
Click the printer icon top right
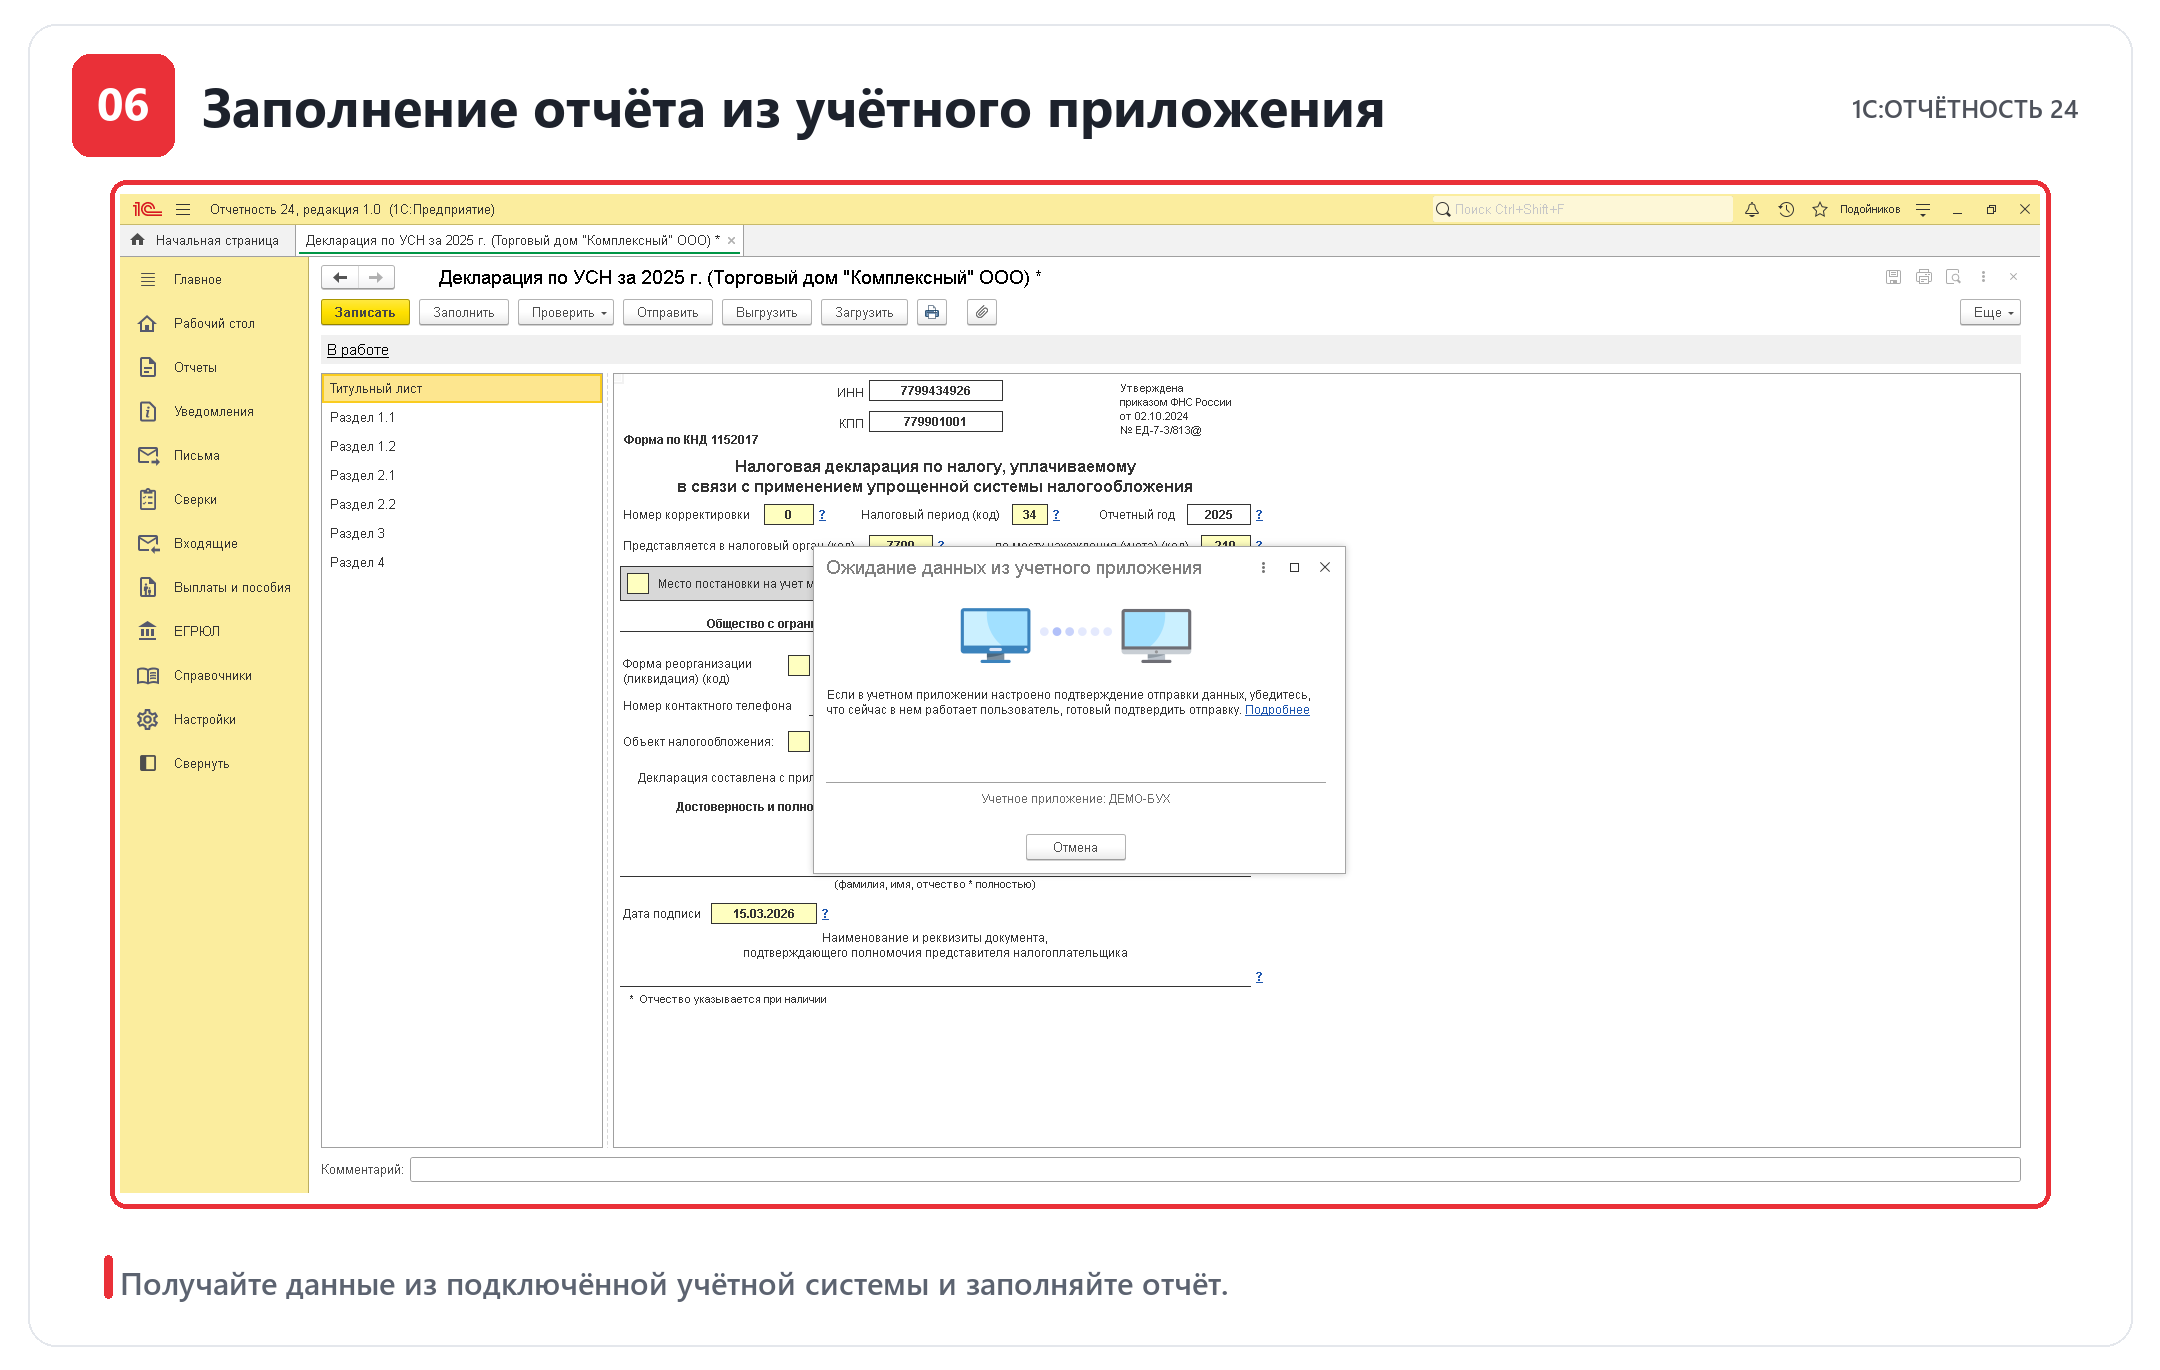1923,277
